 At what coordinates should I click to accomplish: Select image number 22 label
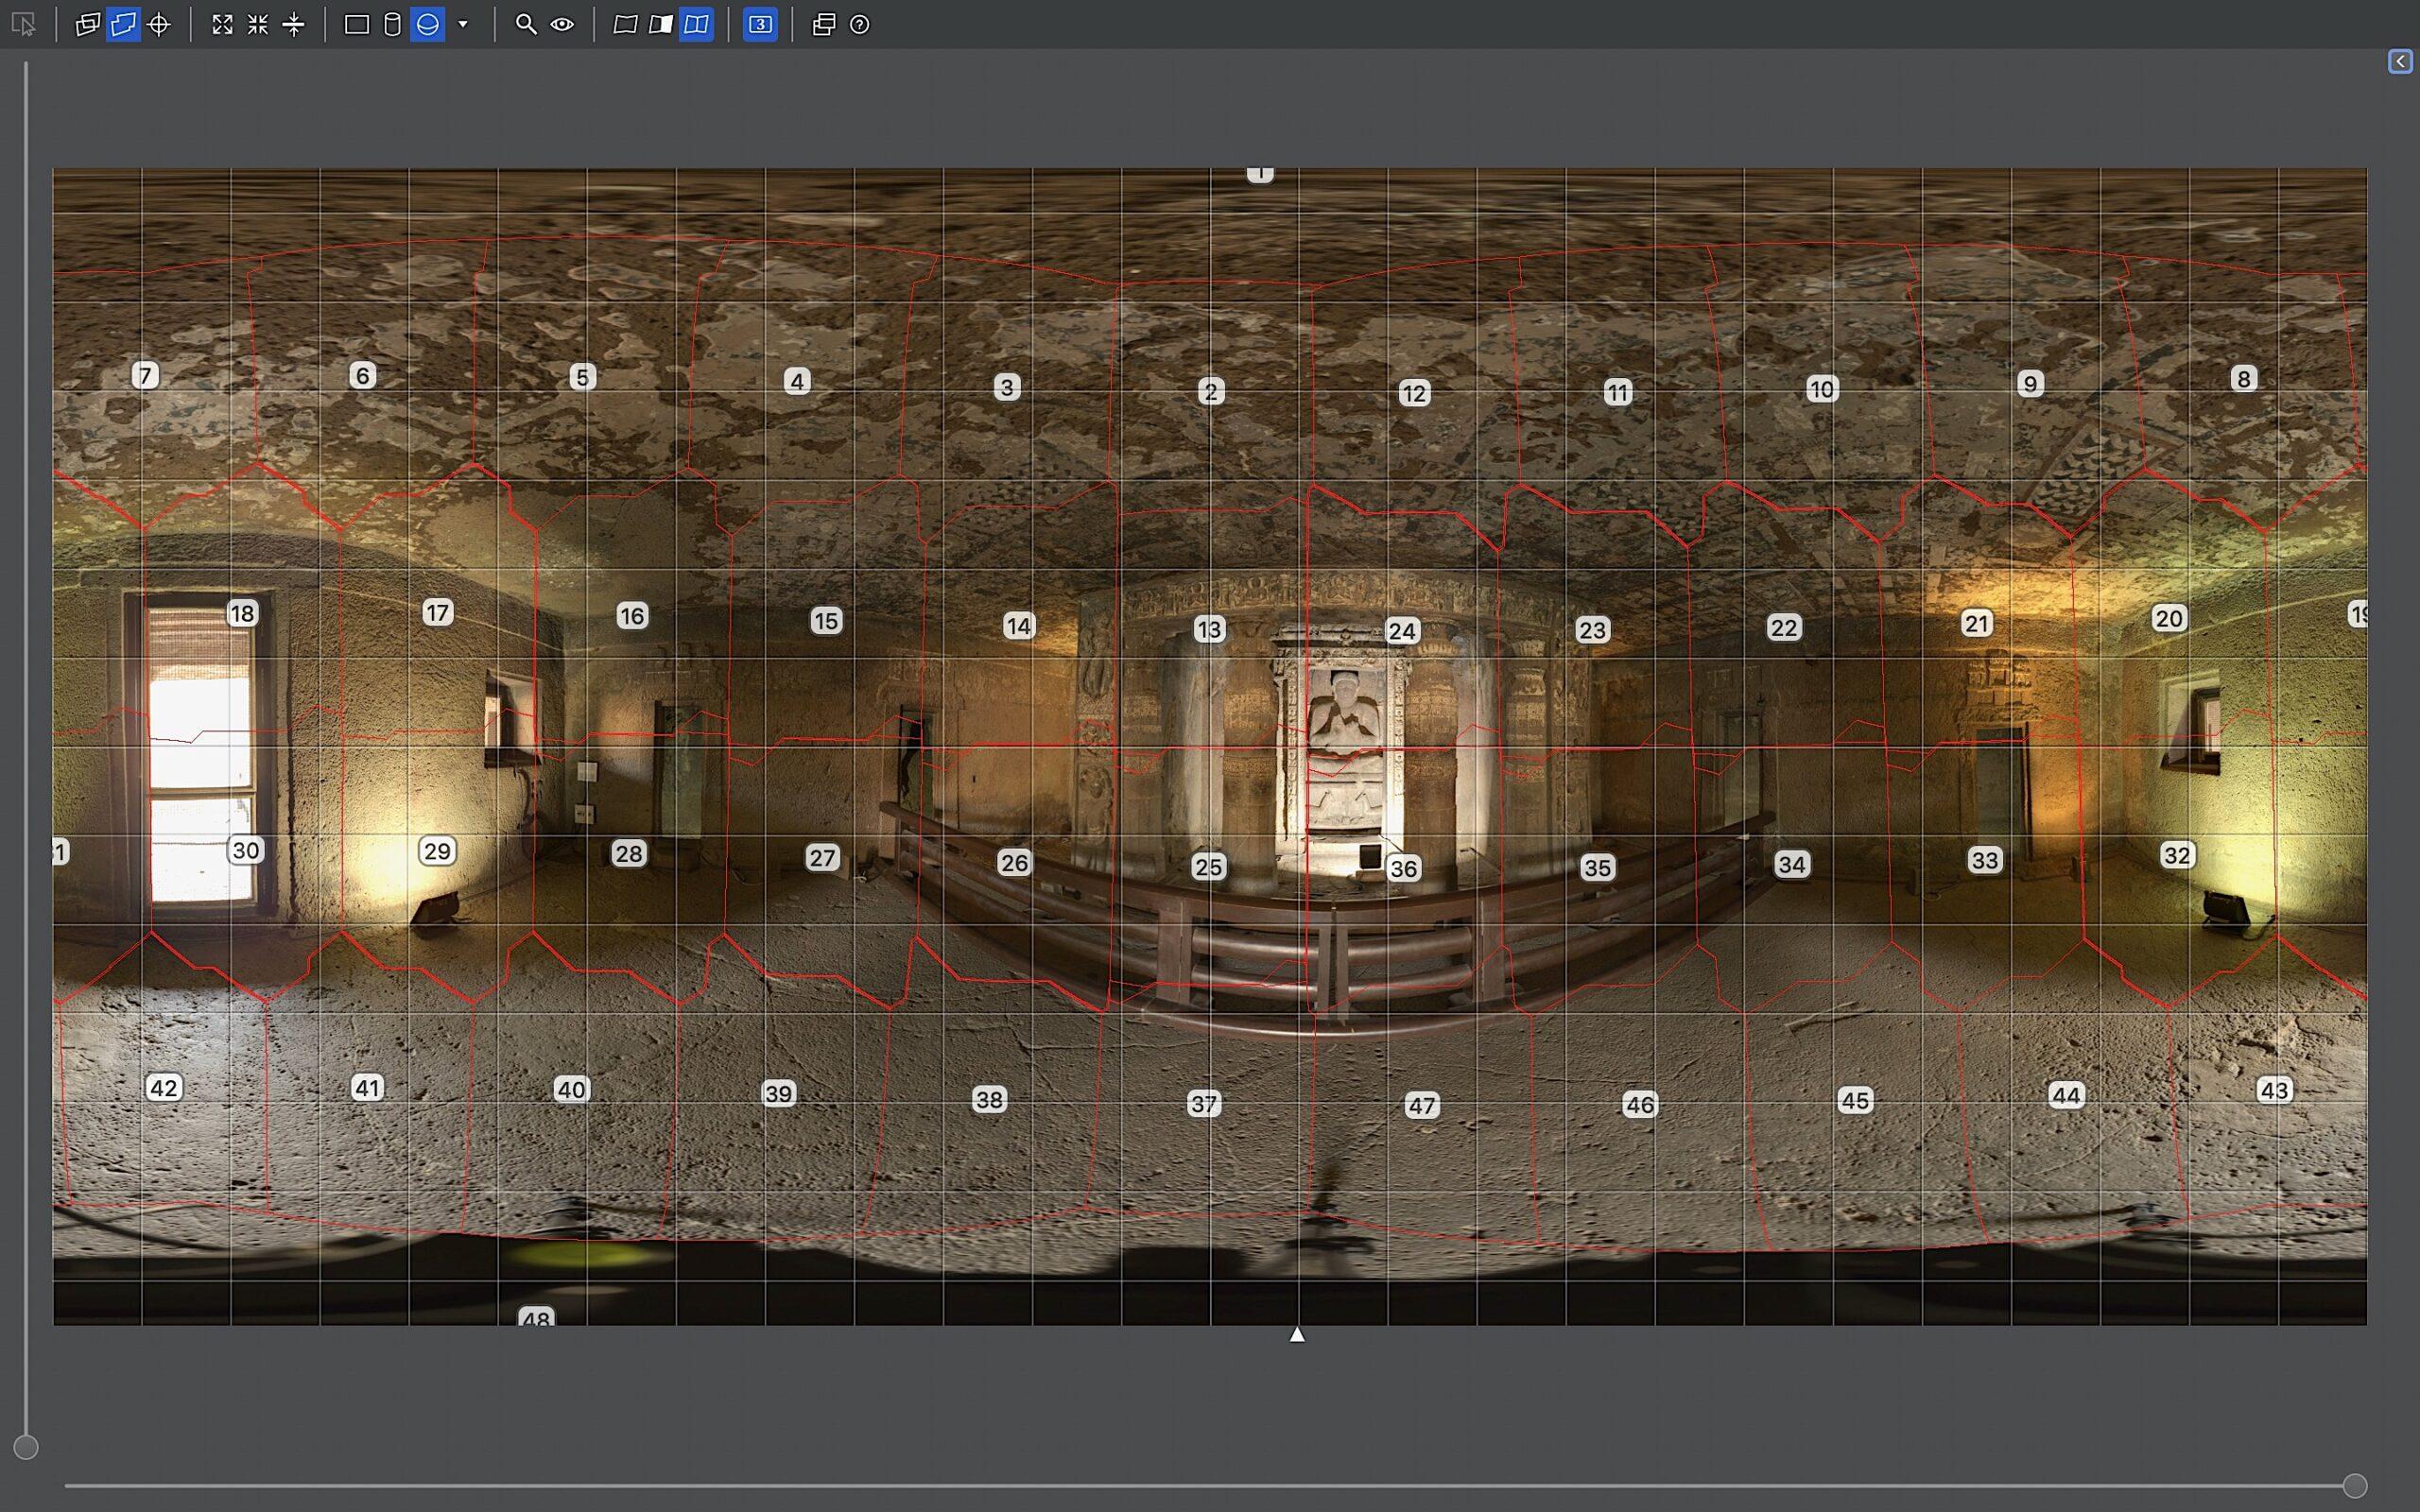click(1784, 628)
